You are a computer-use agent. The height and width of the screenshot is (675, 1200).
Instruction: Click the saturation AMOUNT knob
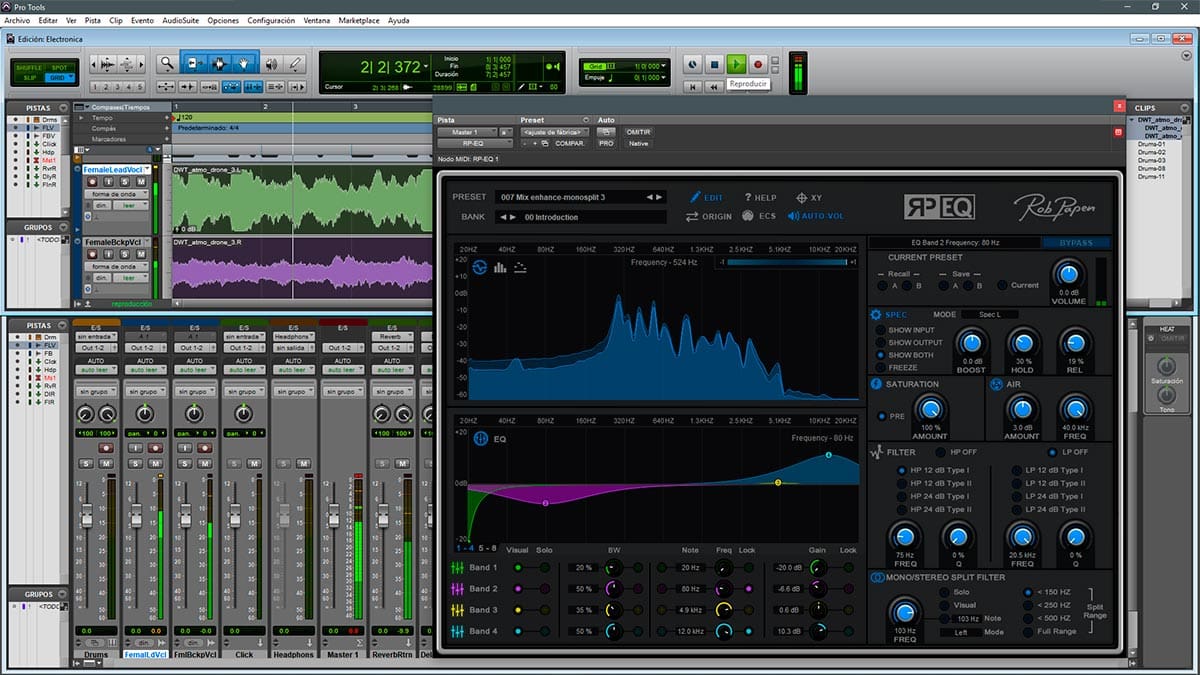coord(930,407)
